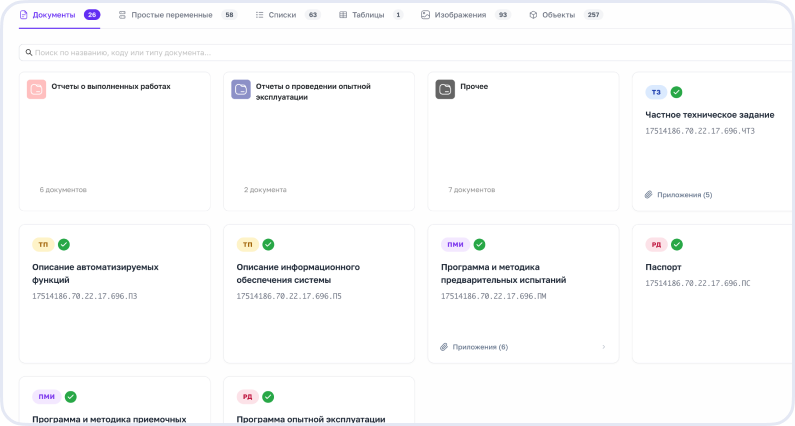Click ТП badge on Описание автоматизируемых функций
The height and width of the screenshot is (426, 795).
[x=43, y=244]
